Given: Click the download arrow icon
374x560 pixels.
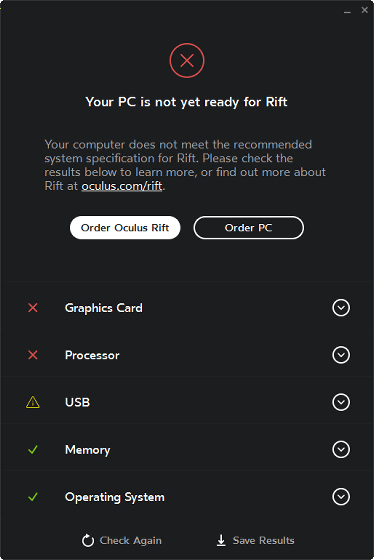Looking at the screenshot, I should [221, 540].
